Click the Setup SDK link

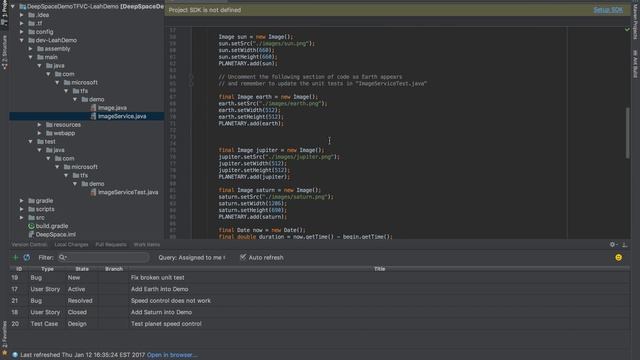pos(608,10)
